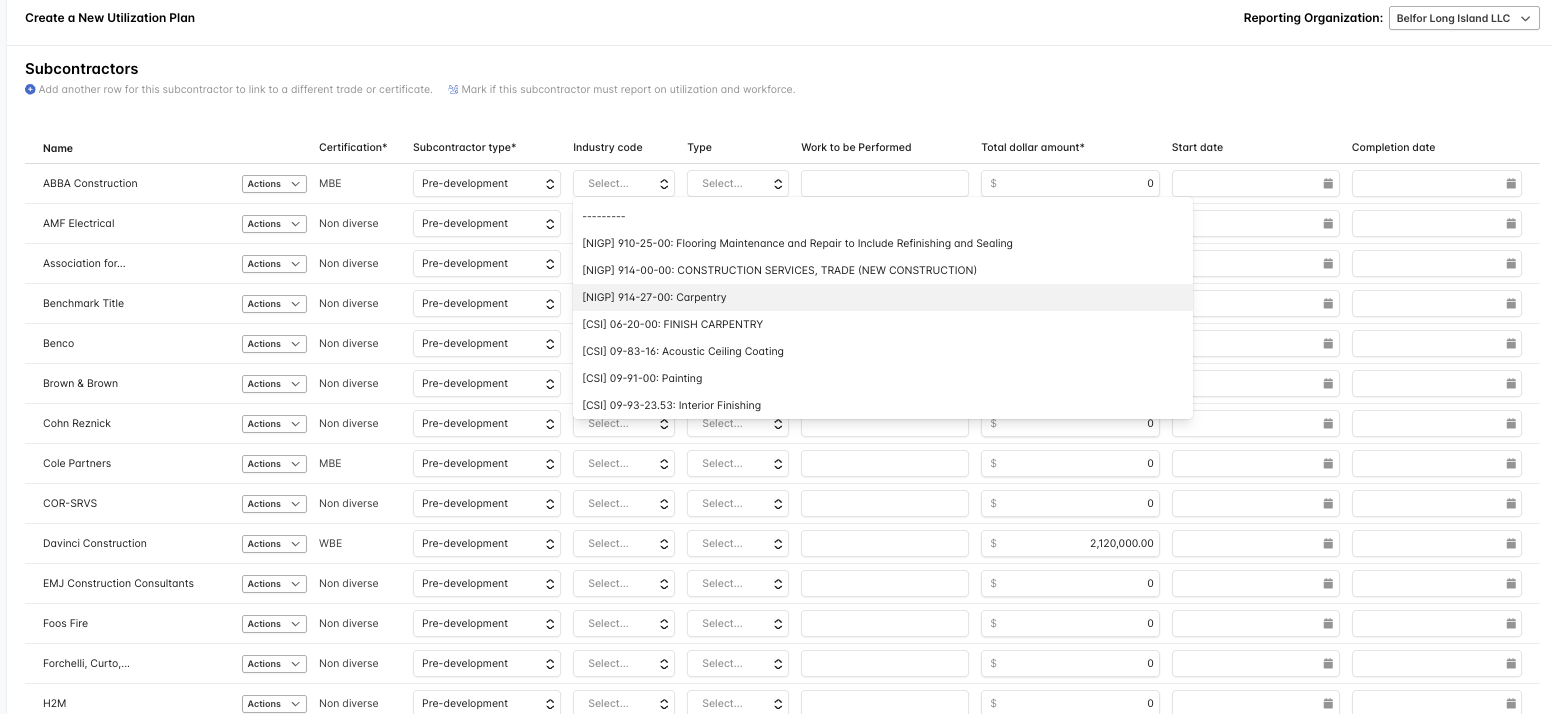Image resolution: width=1552 pixels, height=714 pixels.
Task: Open calendar icon in Benchmark Title start date
Action: click(1328, 304)
